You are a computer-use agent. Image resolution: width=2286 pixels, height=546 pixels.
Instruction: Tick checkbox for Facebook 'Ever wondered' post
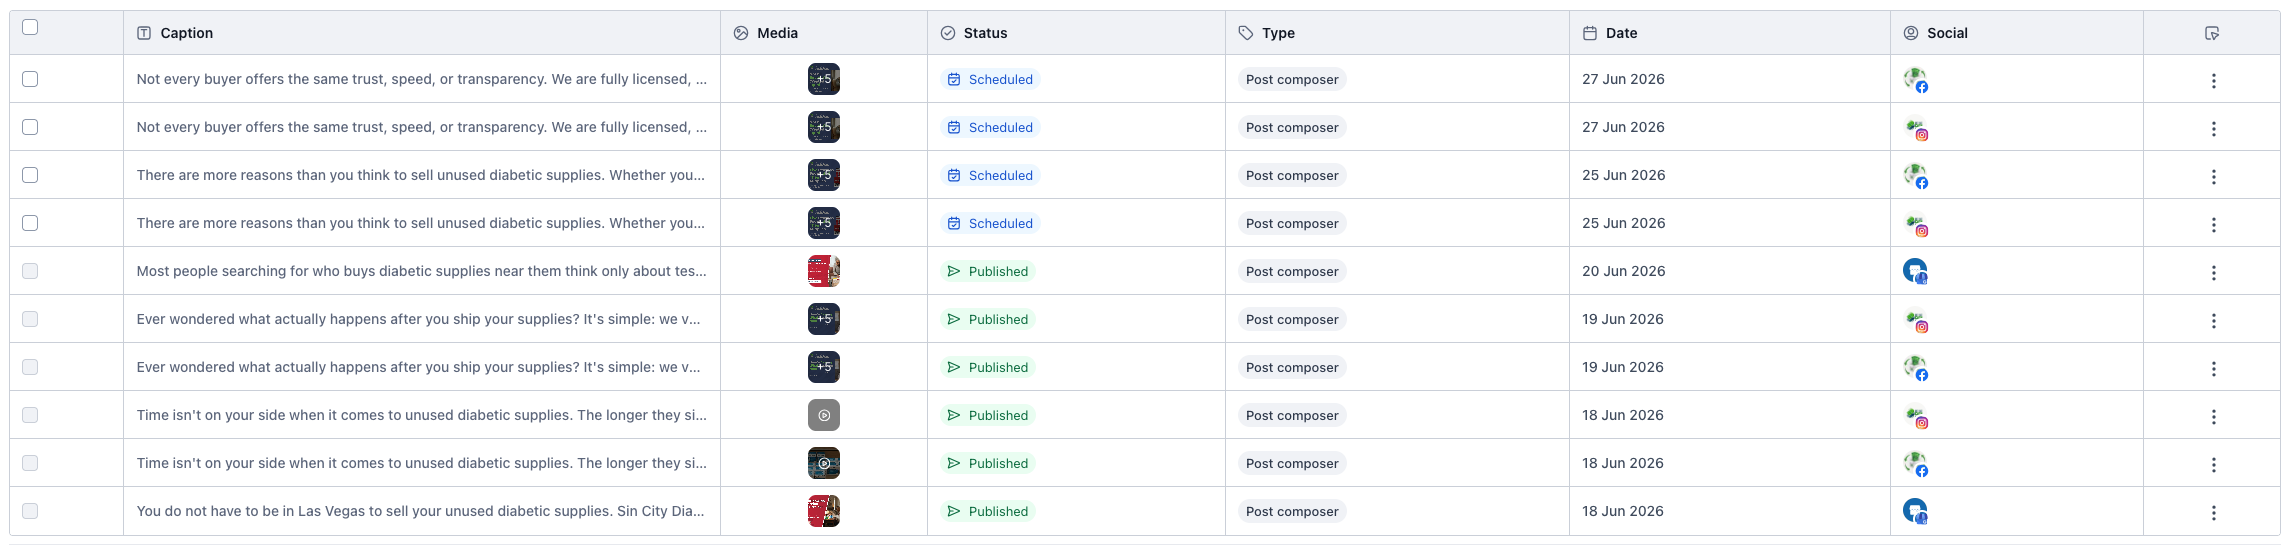click(30, 367)
